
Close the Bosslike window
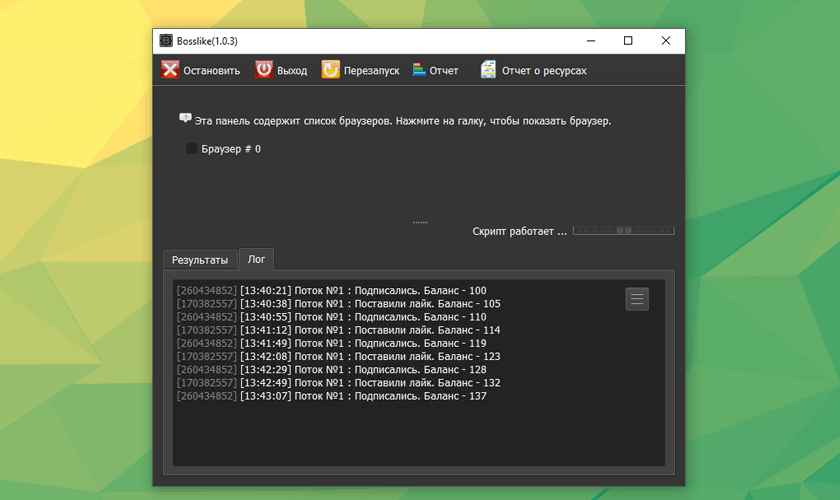(x=666, y=41)
